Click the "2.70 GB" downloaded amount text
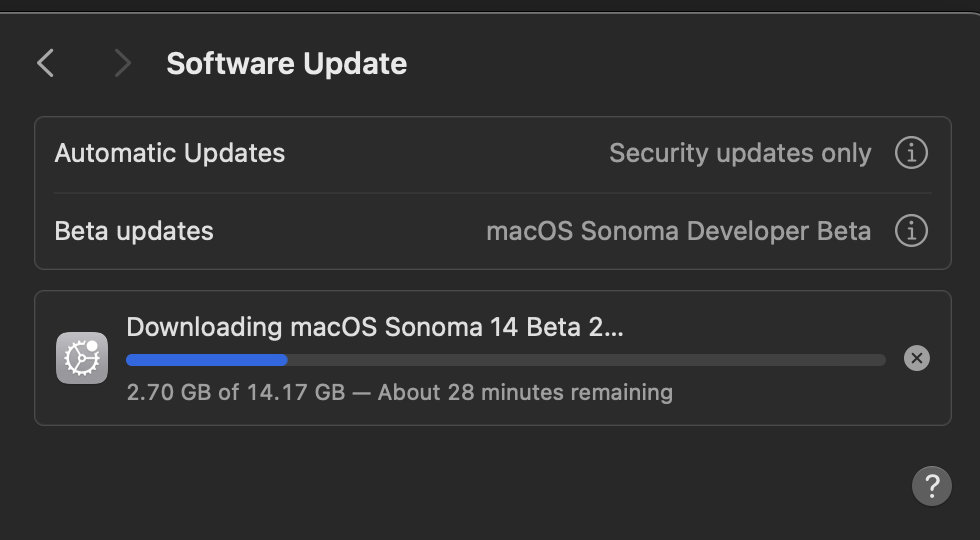 pyautogui.click(x=169, y=392)
